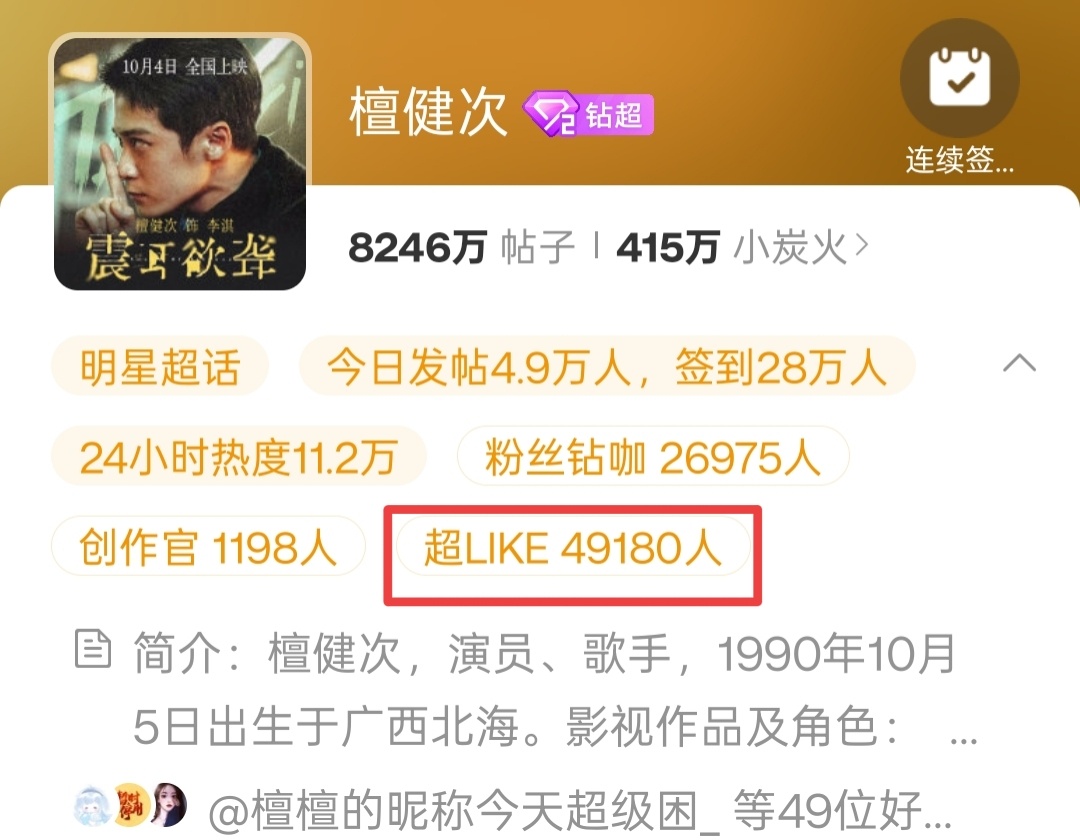
Task: Click the document icon beside 简介
Action: [x=92, y=649]
